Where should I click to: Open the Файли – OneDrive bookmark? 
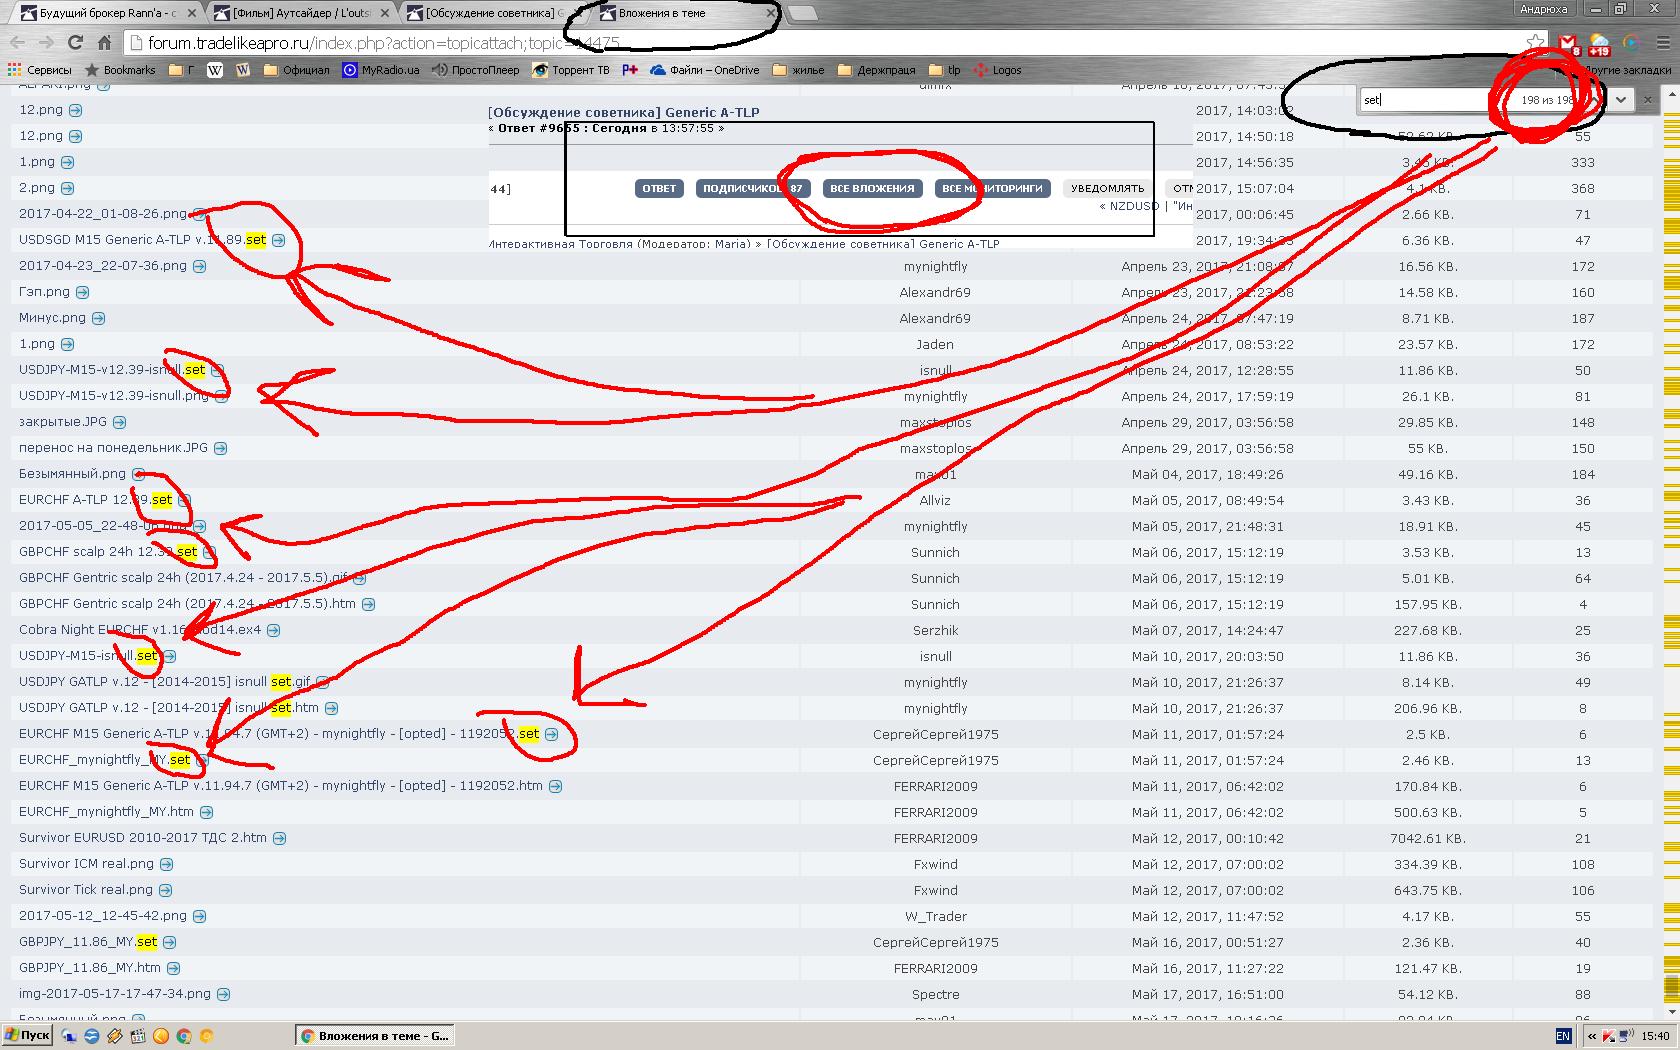click(x=705, y=70)
